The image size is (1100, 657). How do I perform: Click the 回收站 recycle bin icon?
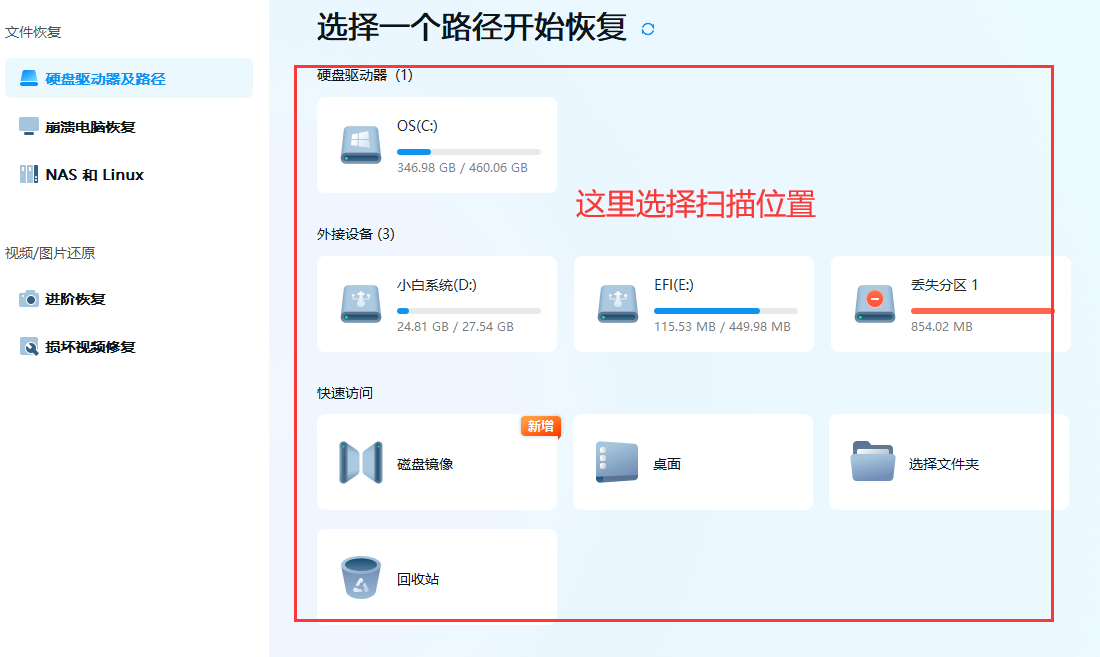(x=359, y=577)
